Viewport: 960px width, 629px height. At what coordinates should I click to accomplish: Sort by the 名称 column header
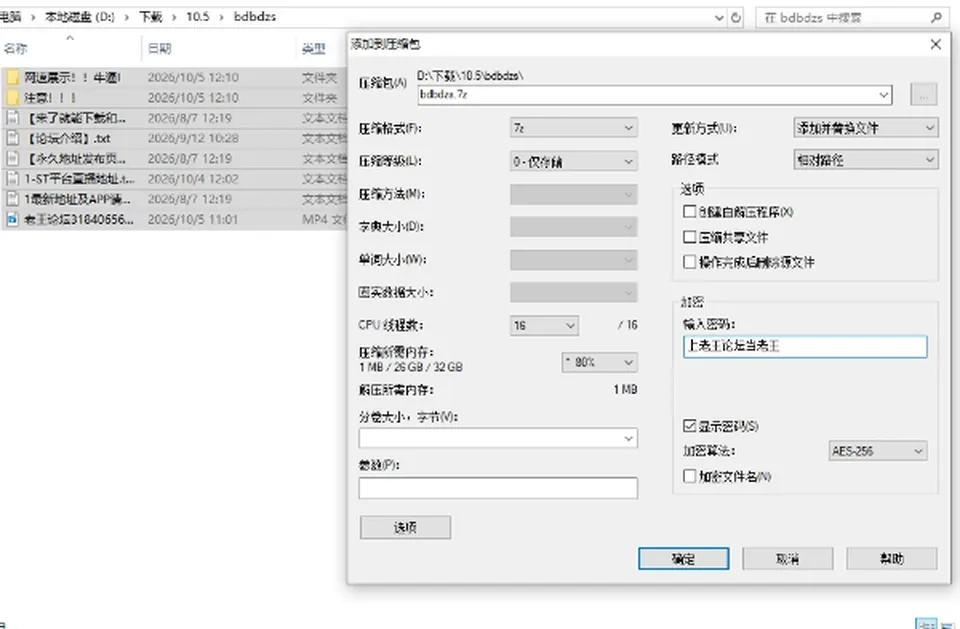pyautogui.click(x=15, y=48)
